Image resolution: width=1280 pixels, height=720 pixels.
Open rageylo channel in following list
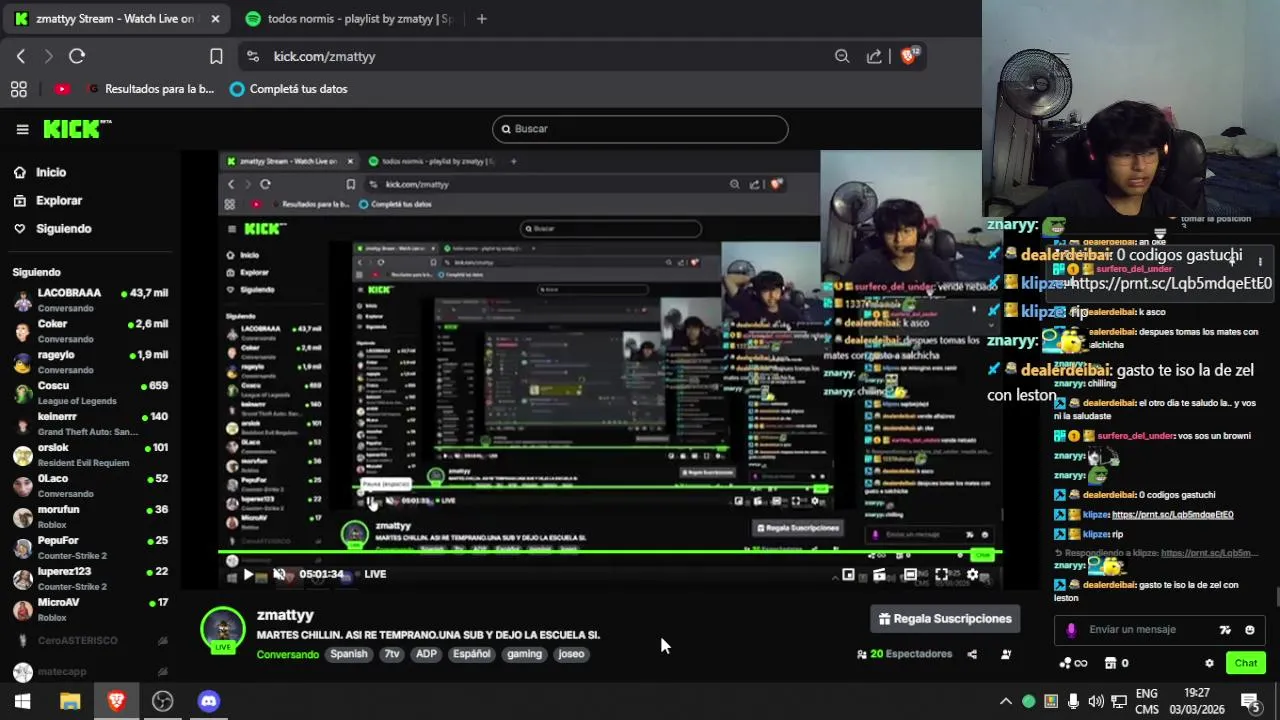(x=90, y=362)
